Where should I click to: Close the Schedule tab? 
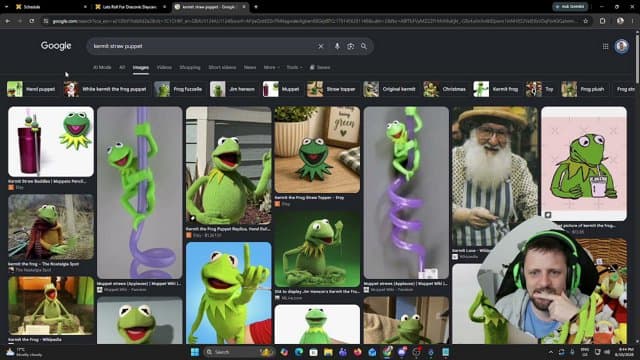(x=85, y=7)
